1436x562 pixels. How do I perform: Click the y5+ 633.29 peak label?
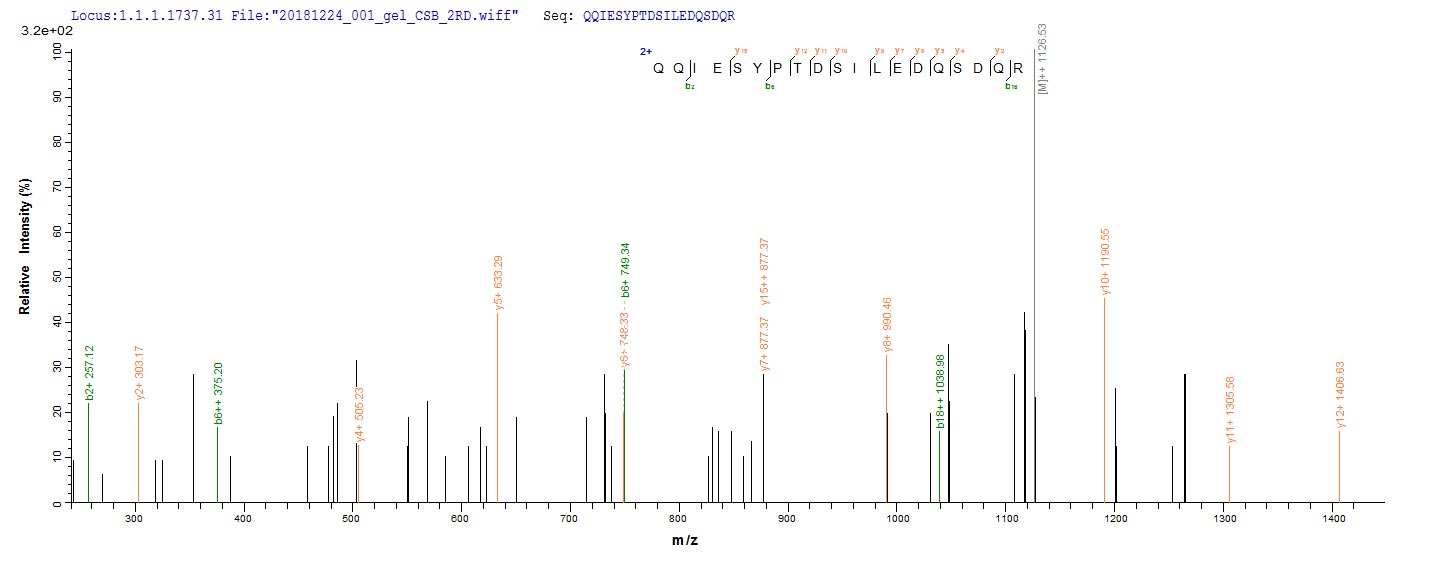point(498,282)
